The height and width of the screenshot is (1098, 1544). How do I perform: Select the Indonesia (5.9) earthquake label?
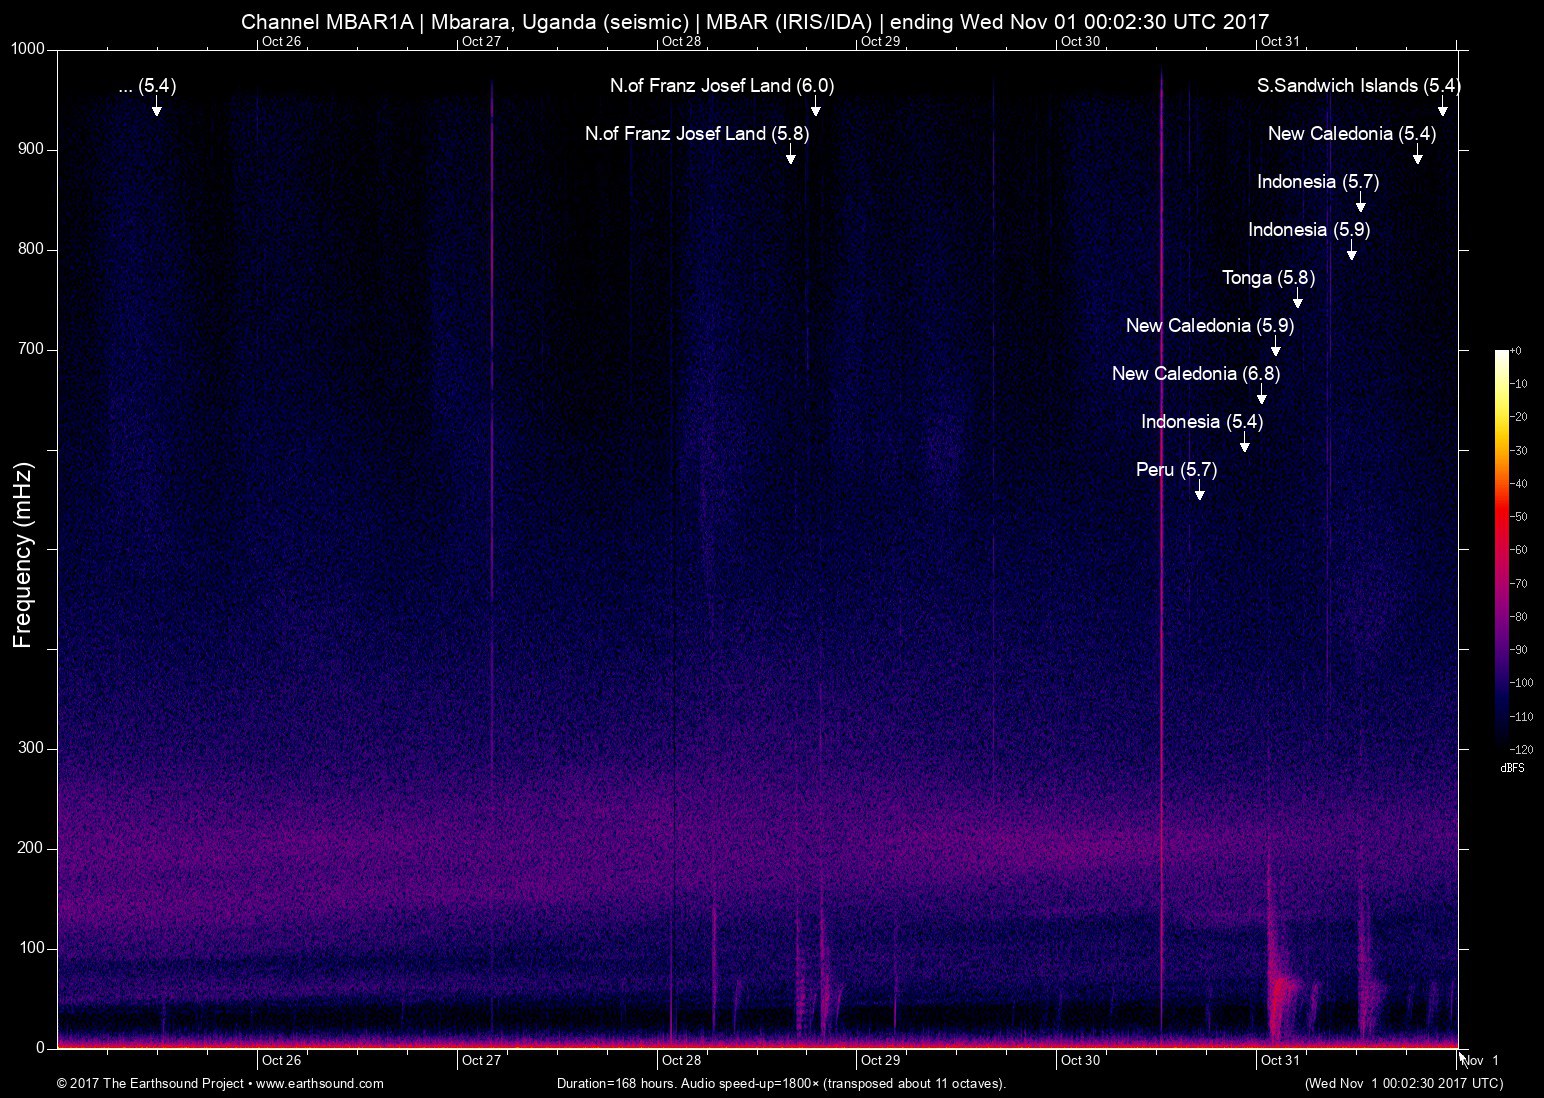[1309, 230]
